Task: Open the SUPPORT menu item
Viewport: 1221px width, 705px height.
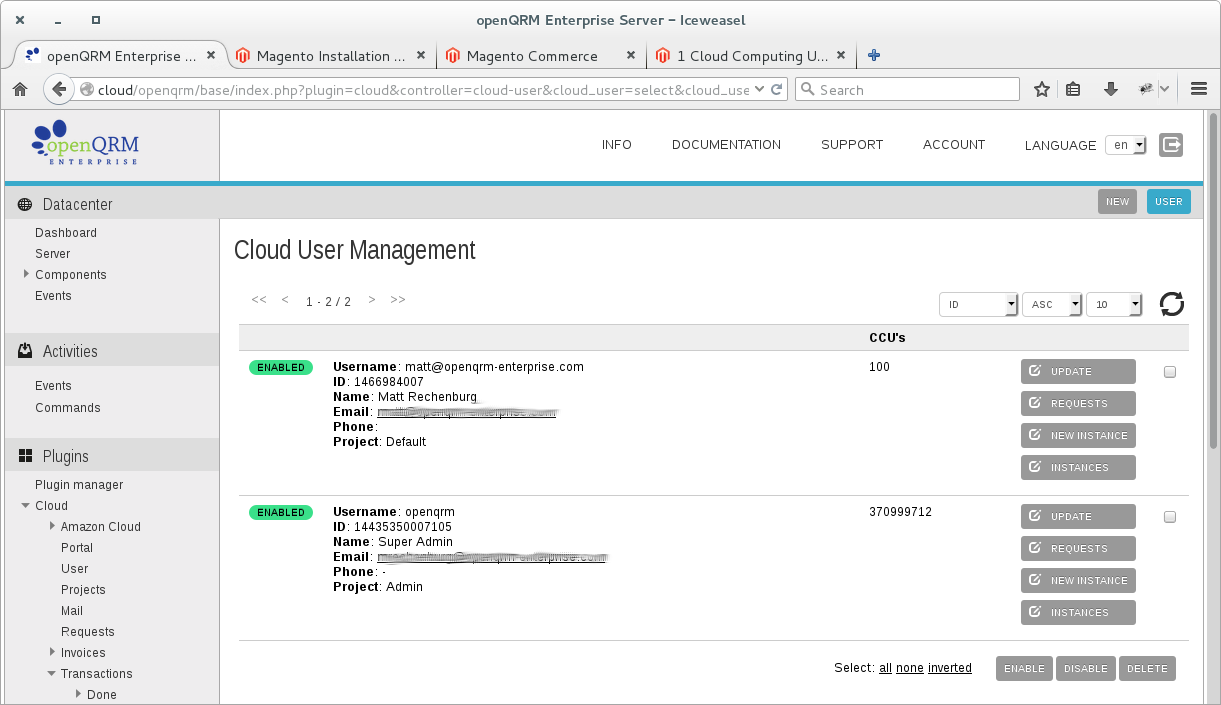Action: pos(852,145)
